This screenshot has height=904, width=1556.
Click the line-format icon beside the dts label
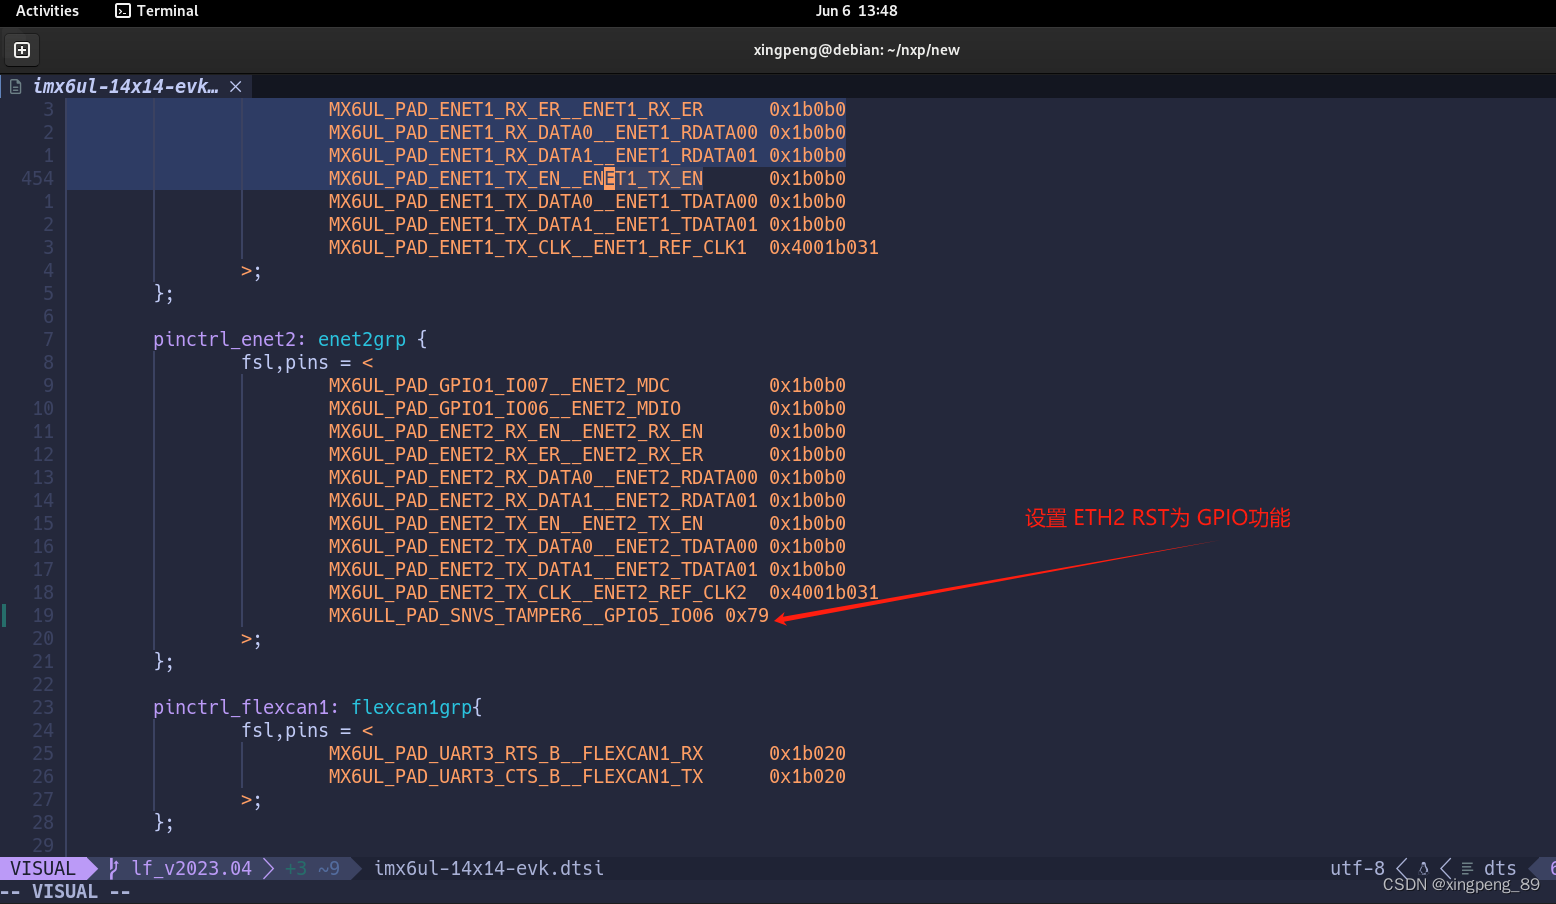[1466, 868]
